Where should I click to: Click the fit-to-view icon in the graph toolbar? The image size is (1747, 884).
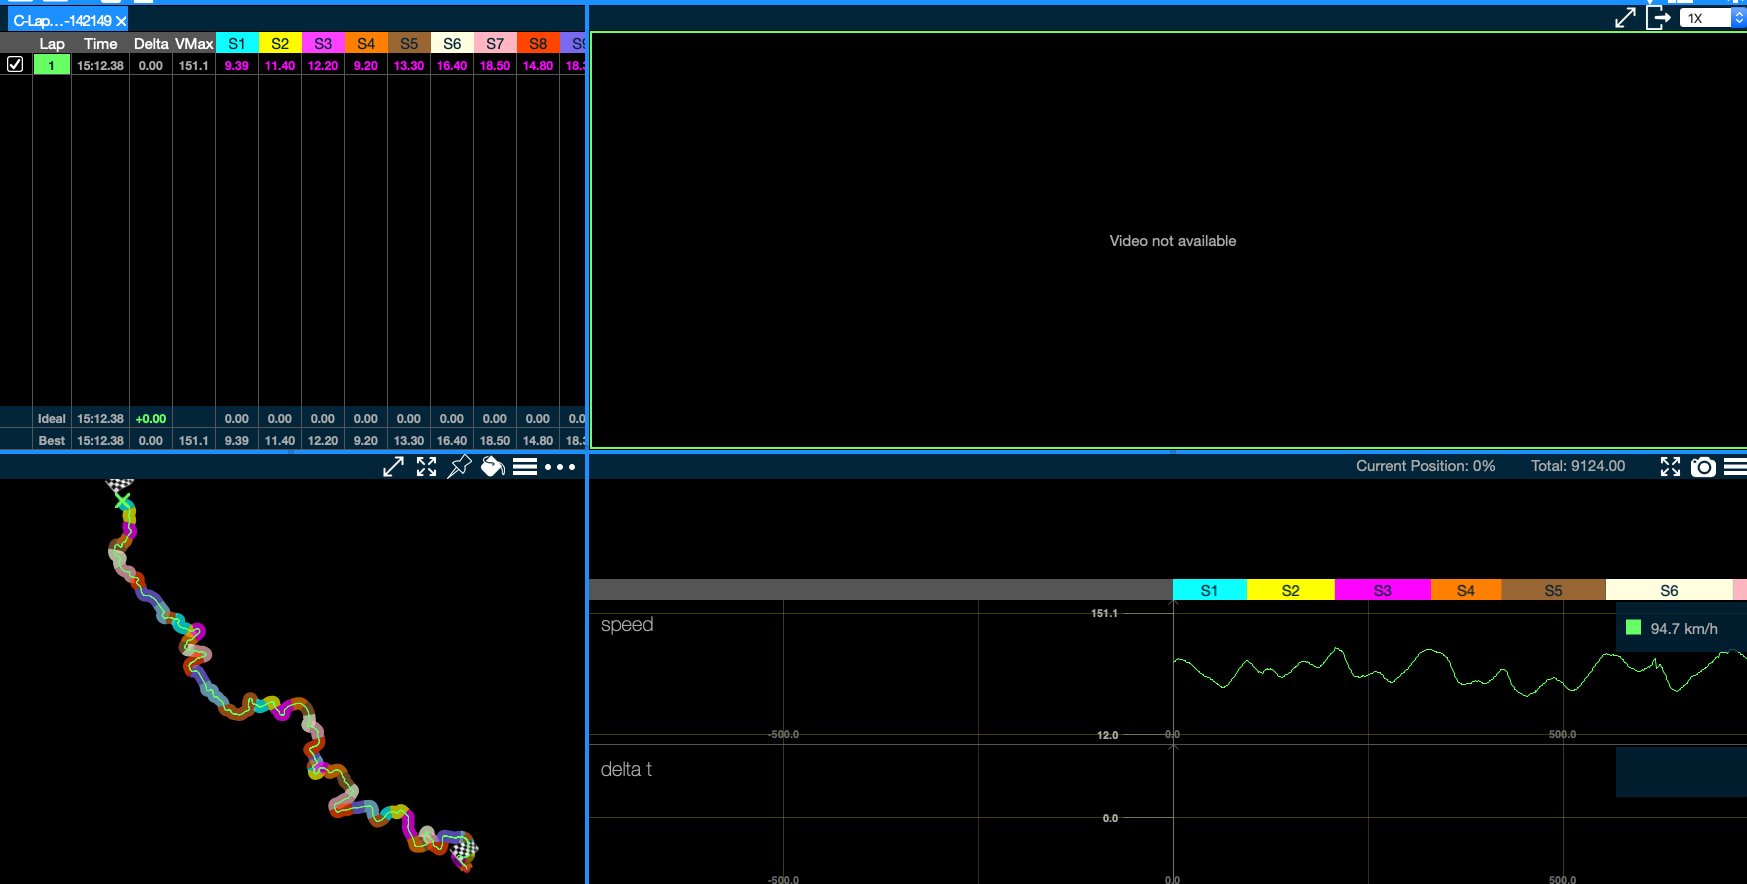coord(1670,467)
